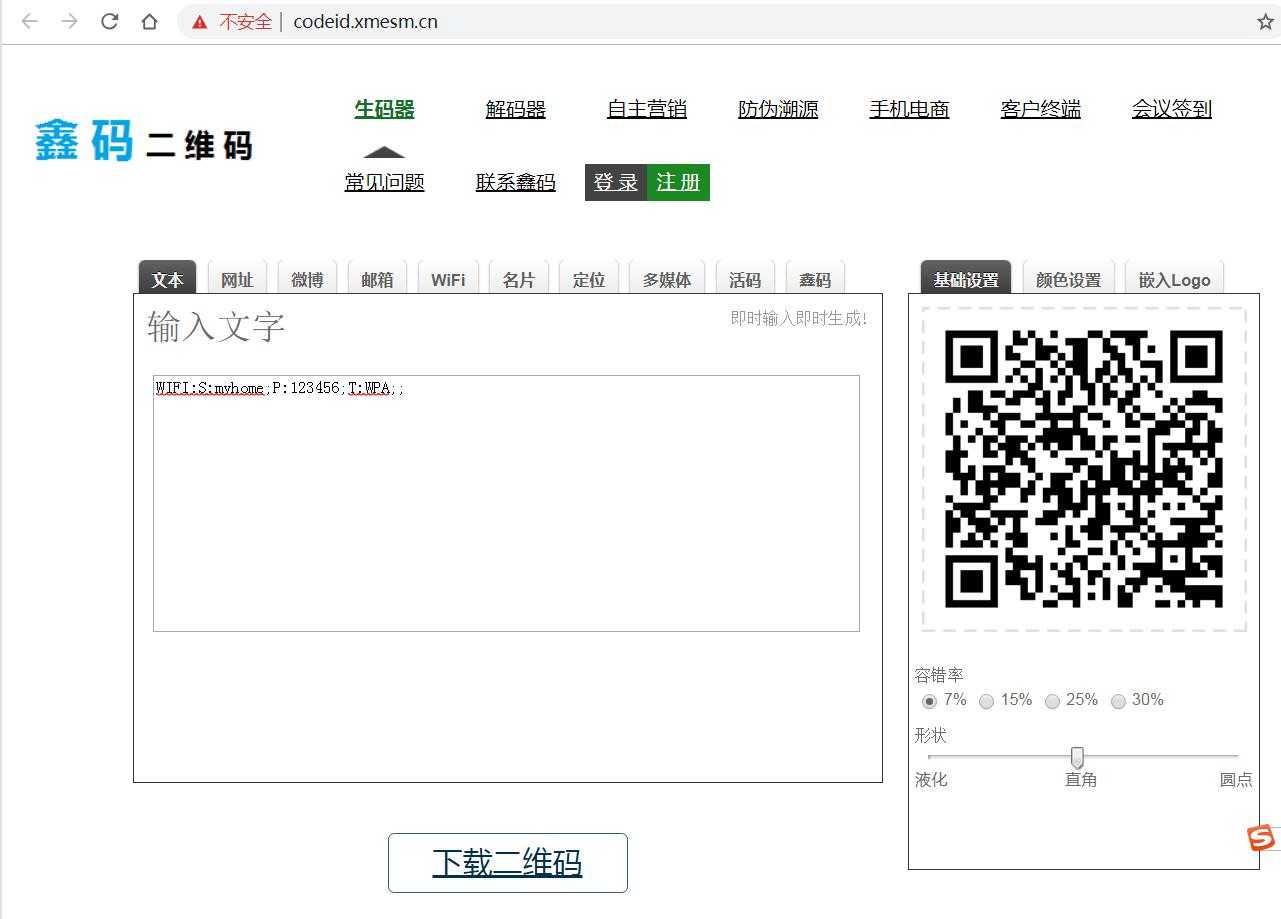Image resolution: width=1281 pixels, height=919 pixels.
Task: Click the 液化 shape label
Action: [931, 779]
